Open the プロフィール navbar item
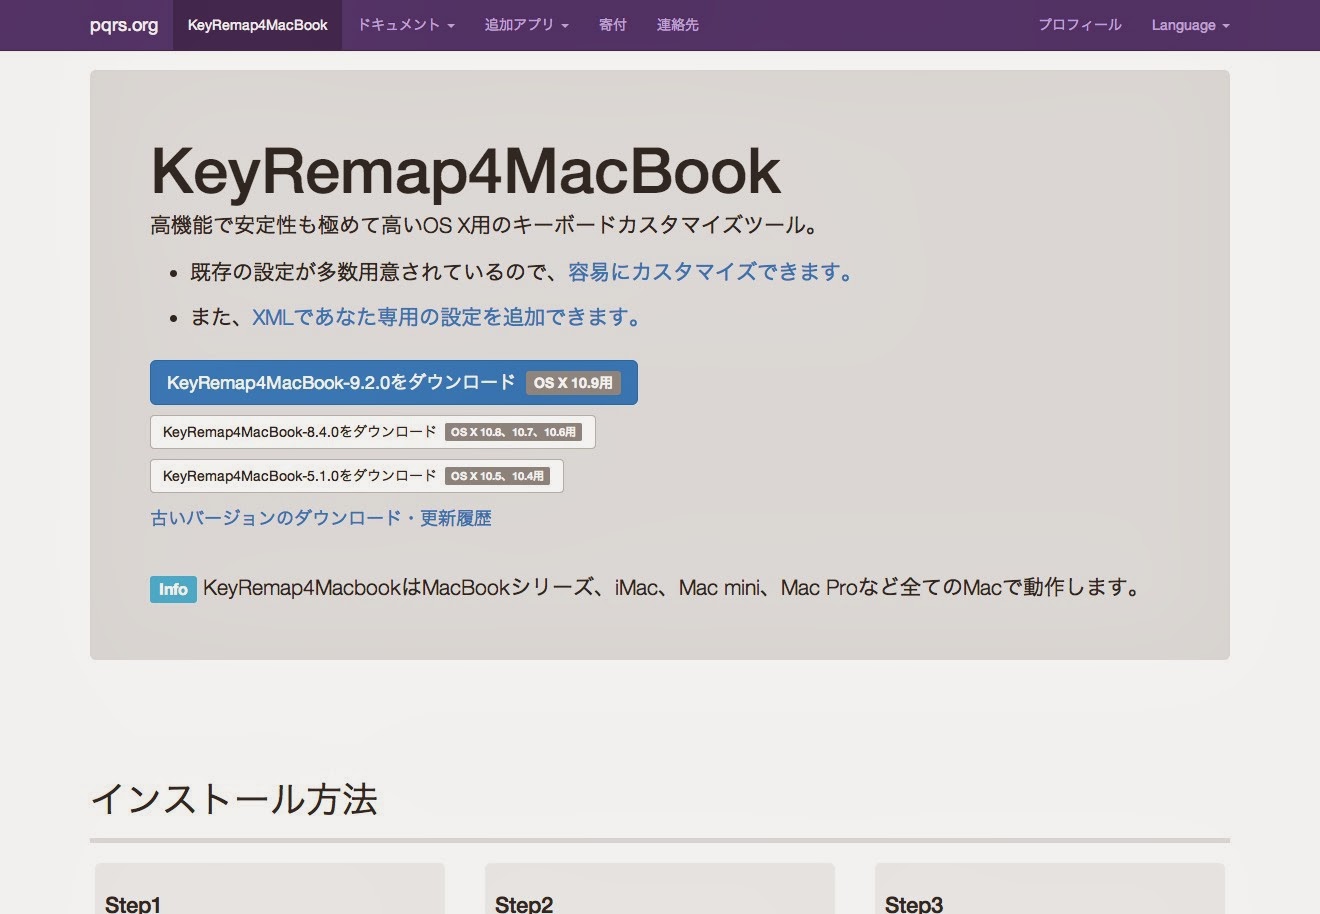 1080,25
